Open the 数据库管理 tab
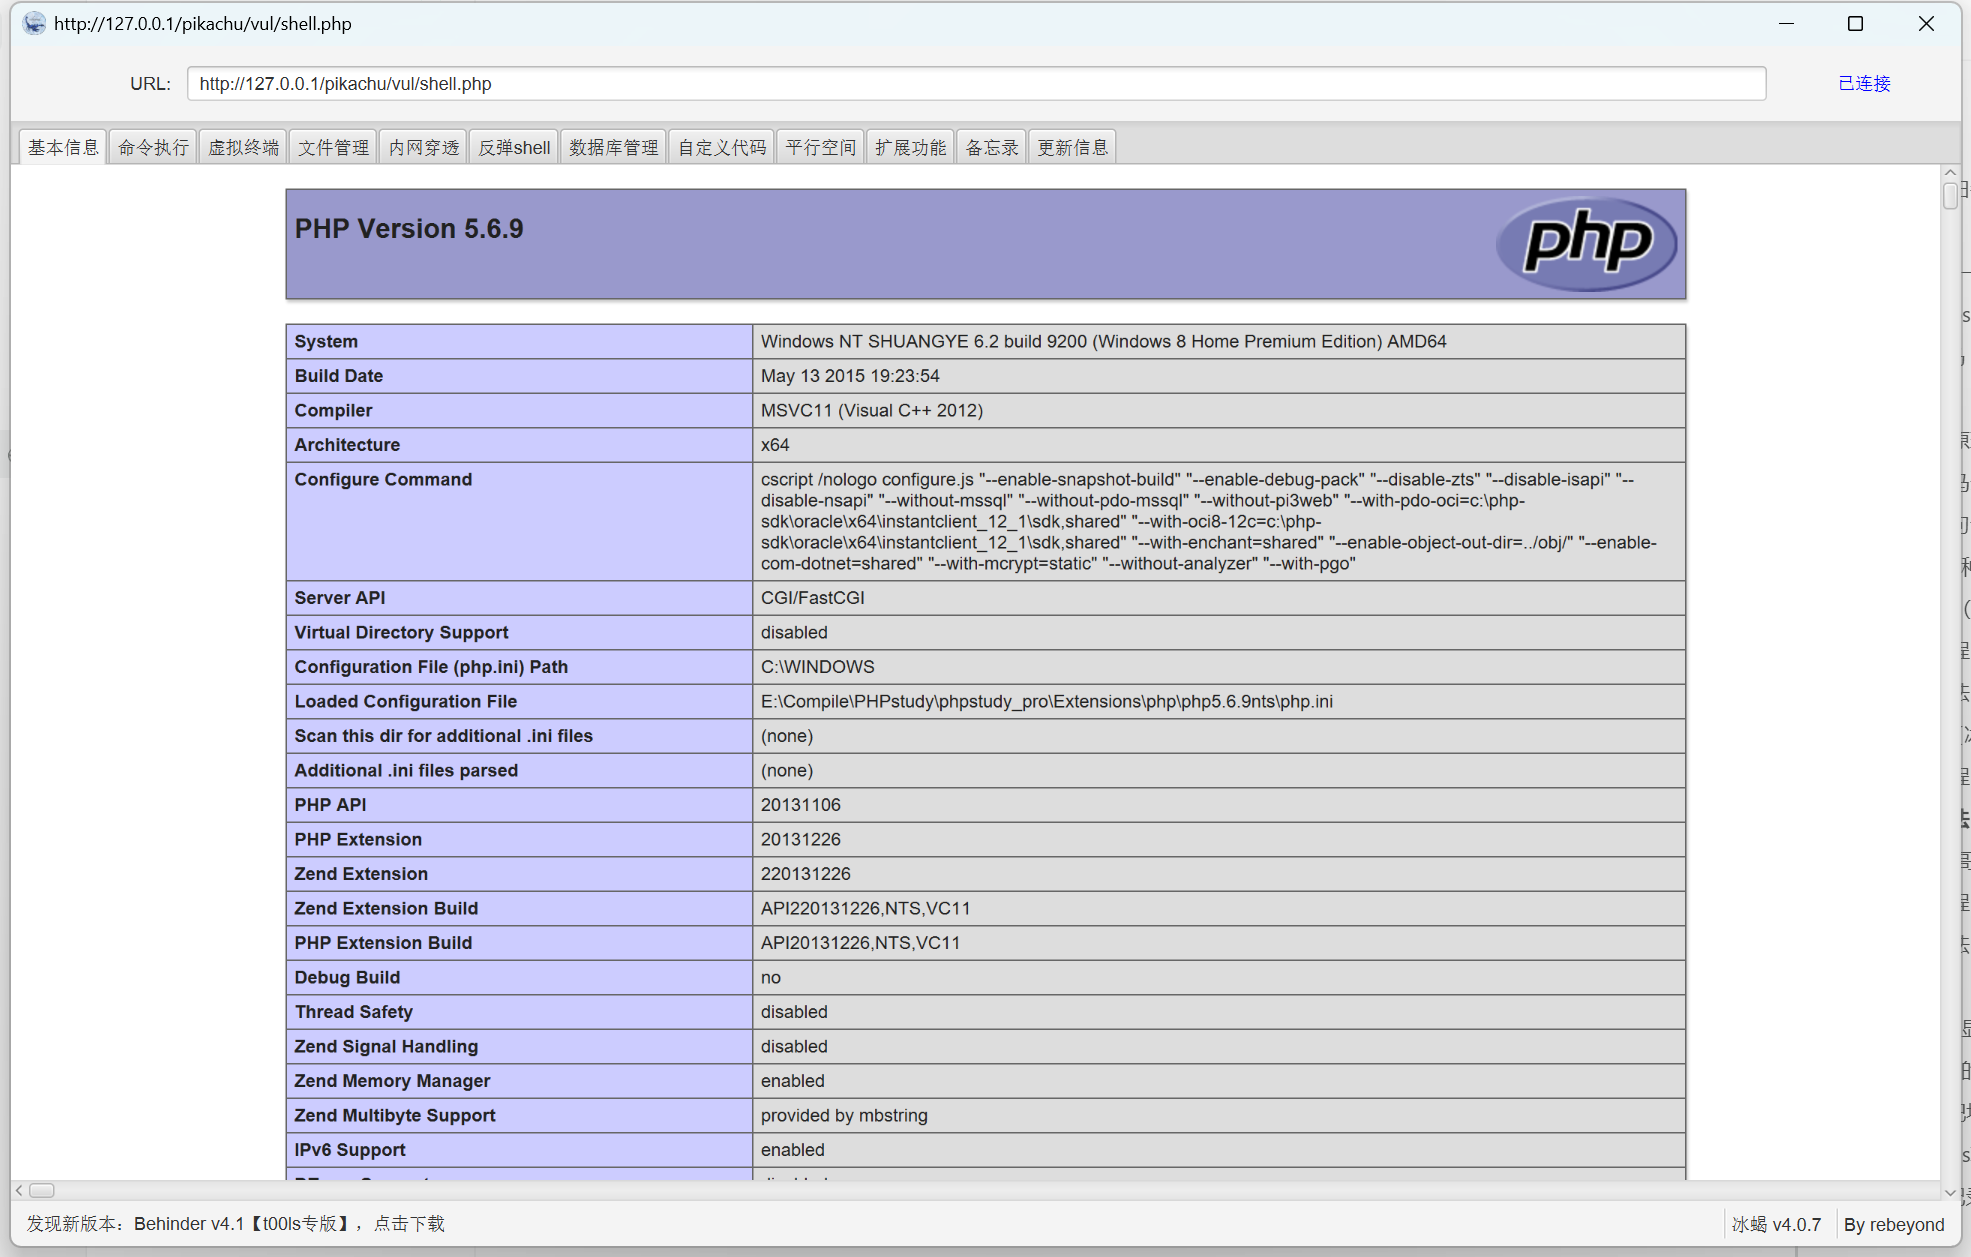The image size is (1971, 1257). [613, 148]
